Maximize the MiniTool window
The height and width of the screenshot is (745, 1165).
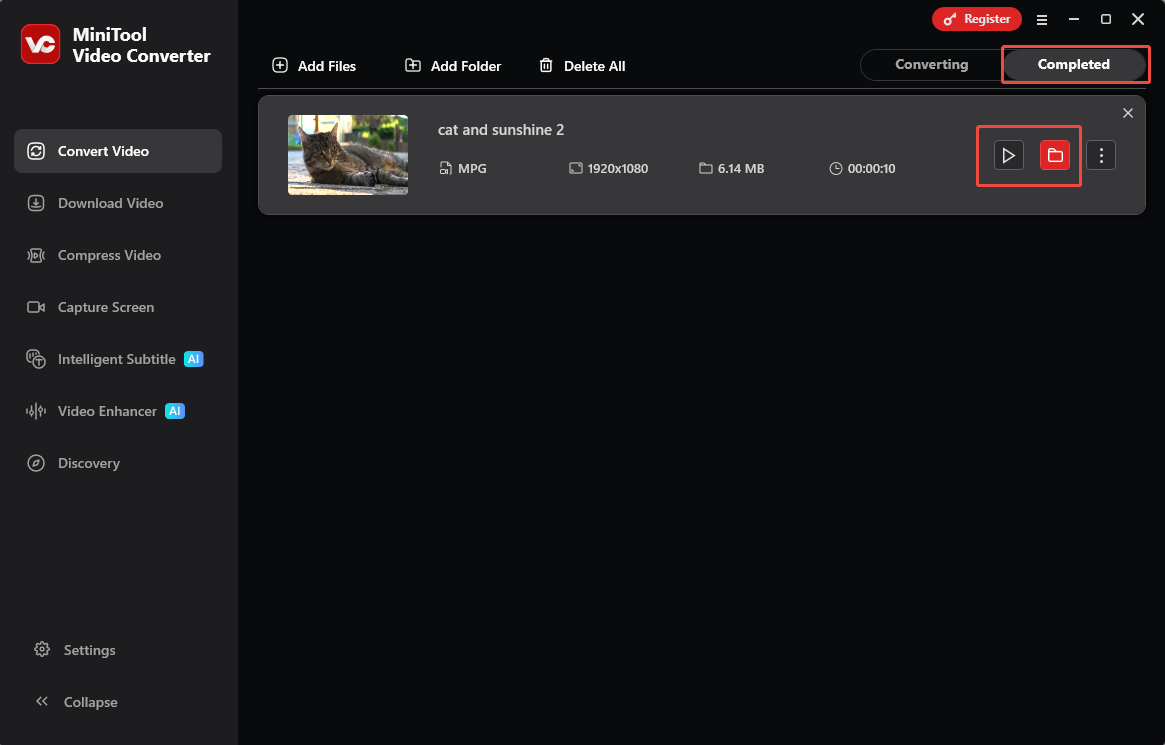pyautogui.click(x=1106, y=19)
